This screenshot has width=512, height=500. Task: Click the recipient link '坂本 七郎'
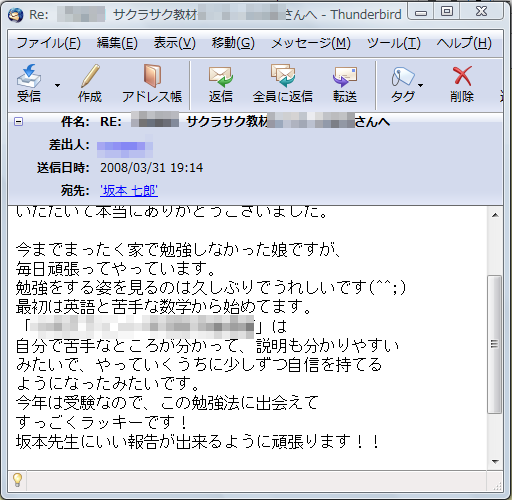[x=129, y=191]
